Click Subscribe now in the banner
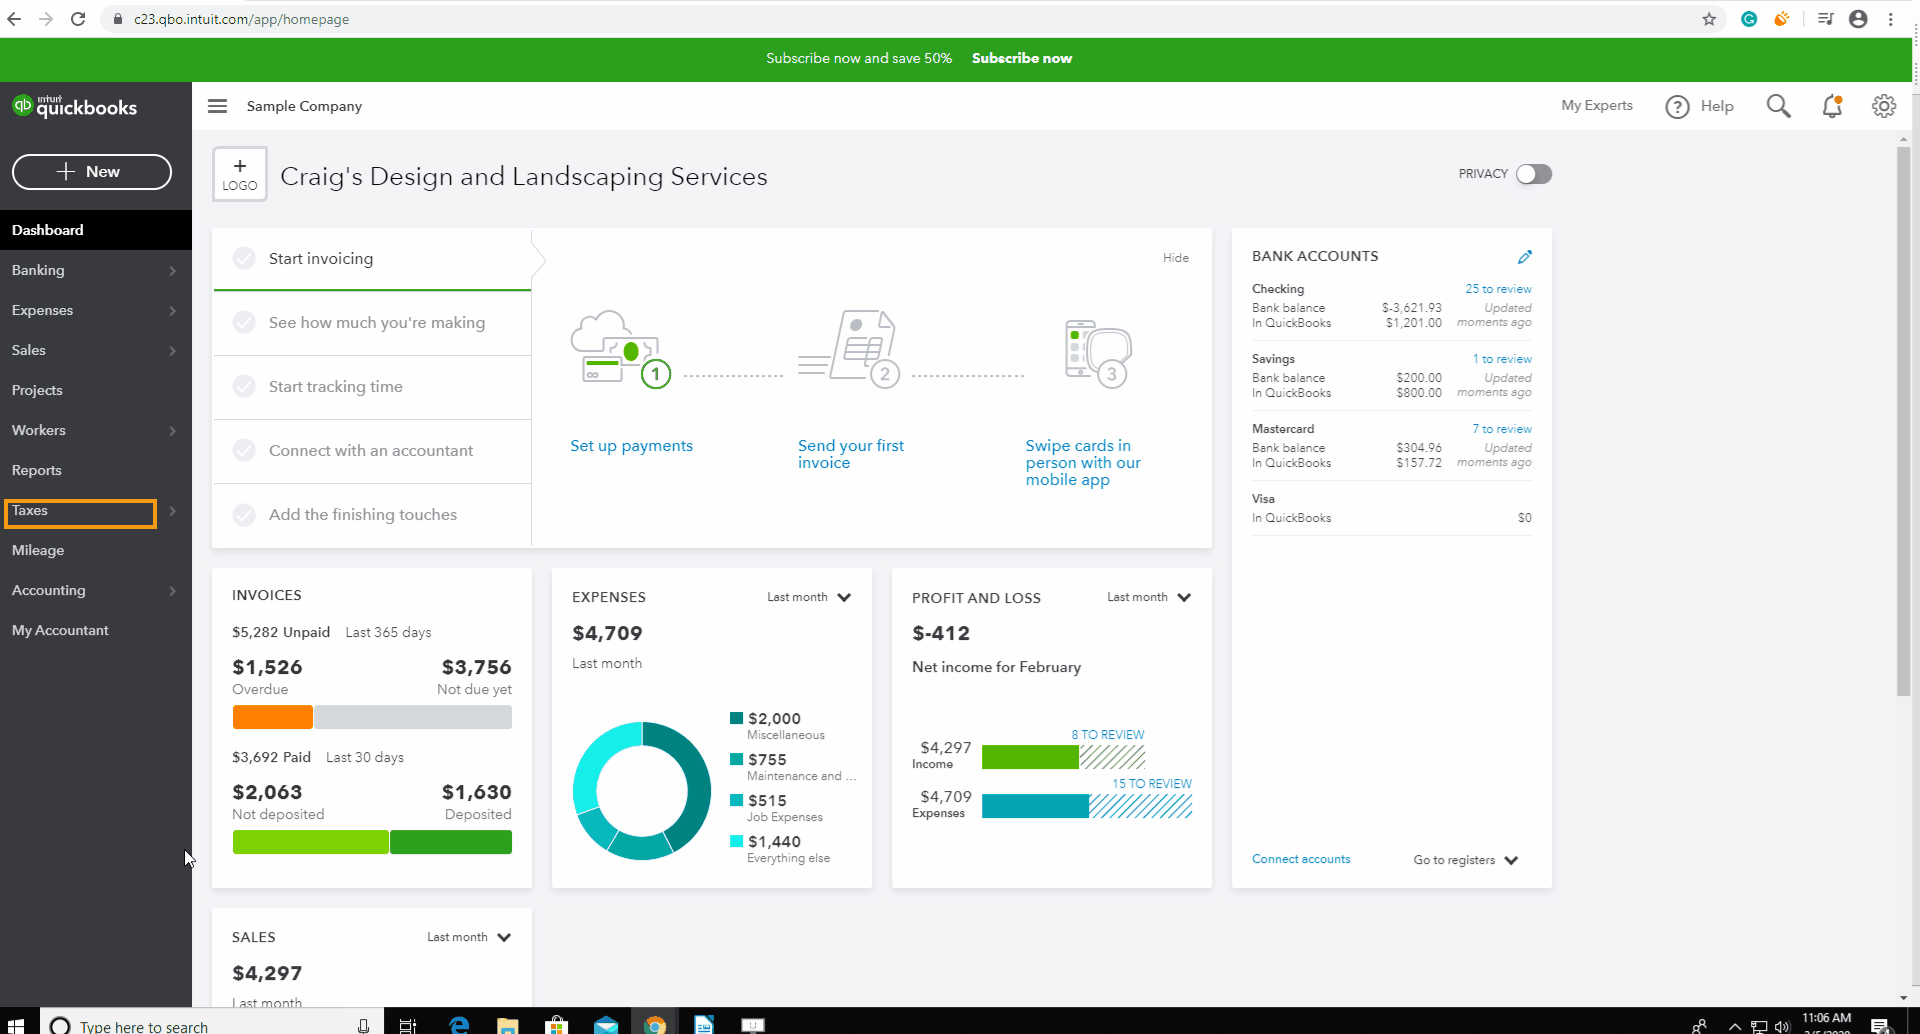Image resolution: width=1920 pixels, height=1034 pixels. click(1022, 58)
